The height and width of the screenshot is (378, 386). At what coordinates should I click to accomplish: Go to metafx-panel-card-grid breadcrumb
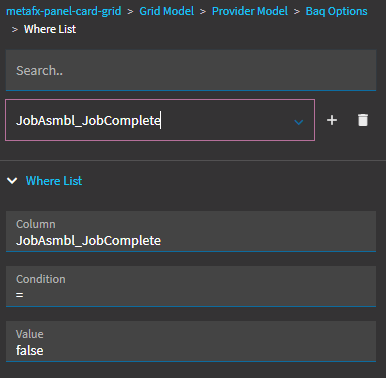tap(64, 11)
